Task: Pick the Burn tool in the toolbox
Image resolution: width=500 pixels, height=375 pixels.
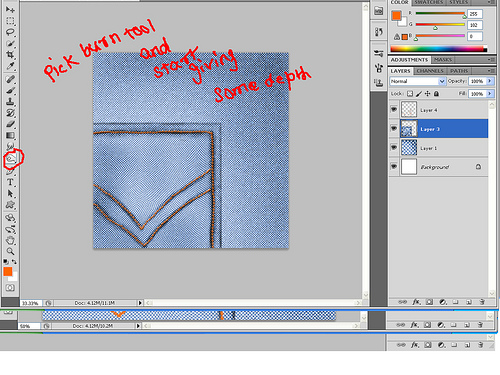Action: (11, 159)
